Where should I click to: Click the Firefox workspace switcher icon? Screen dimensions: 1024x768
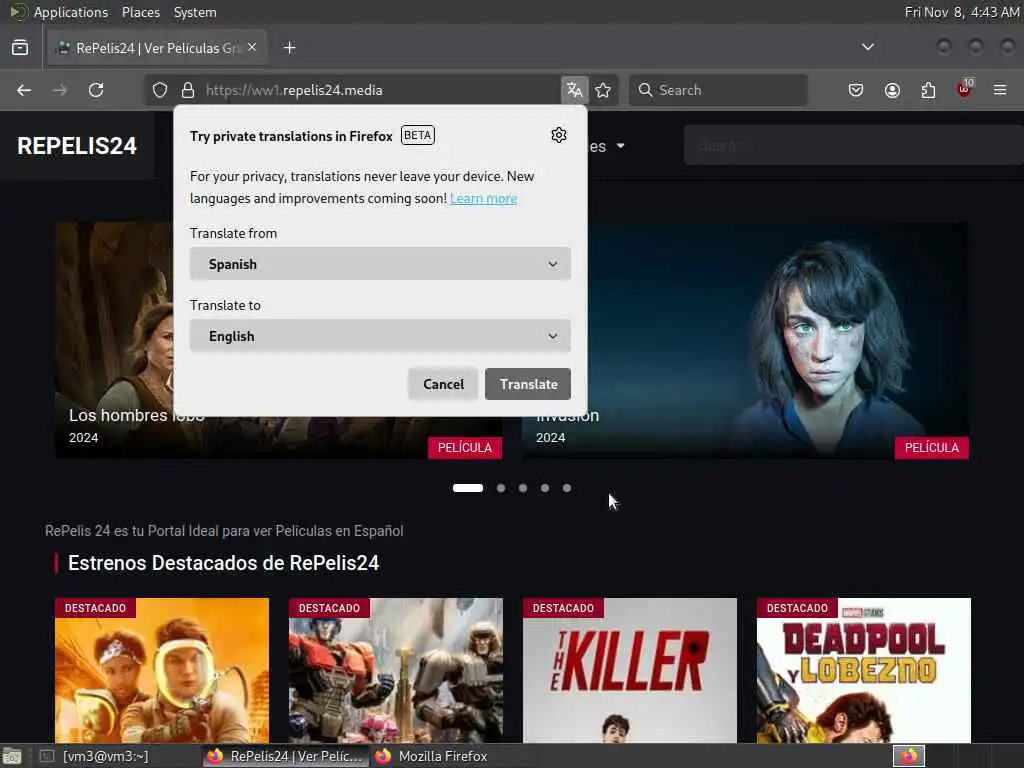[x=909, y=756]
